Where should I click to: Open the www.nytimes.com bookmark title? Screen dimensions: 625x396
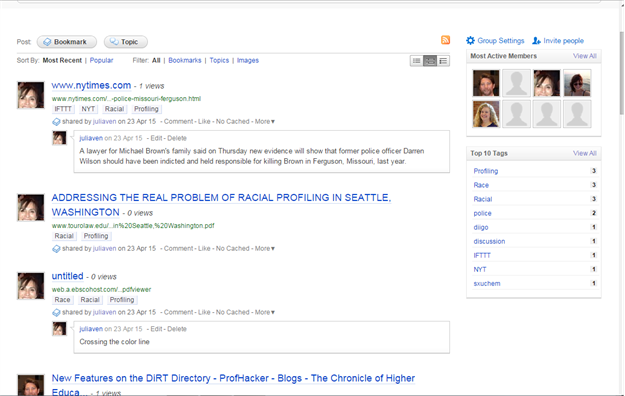(x=91, y=85)
